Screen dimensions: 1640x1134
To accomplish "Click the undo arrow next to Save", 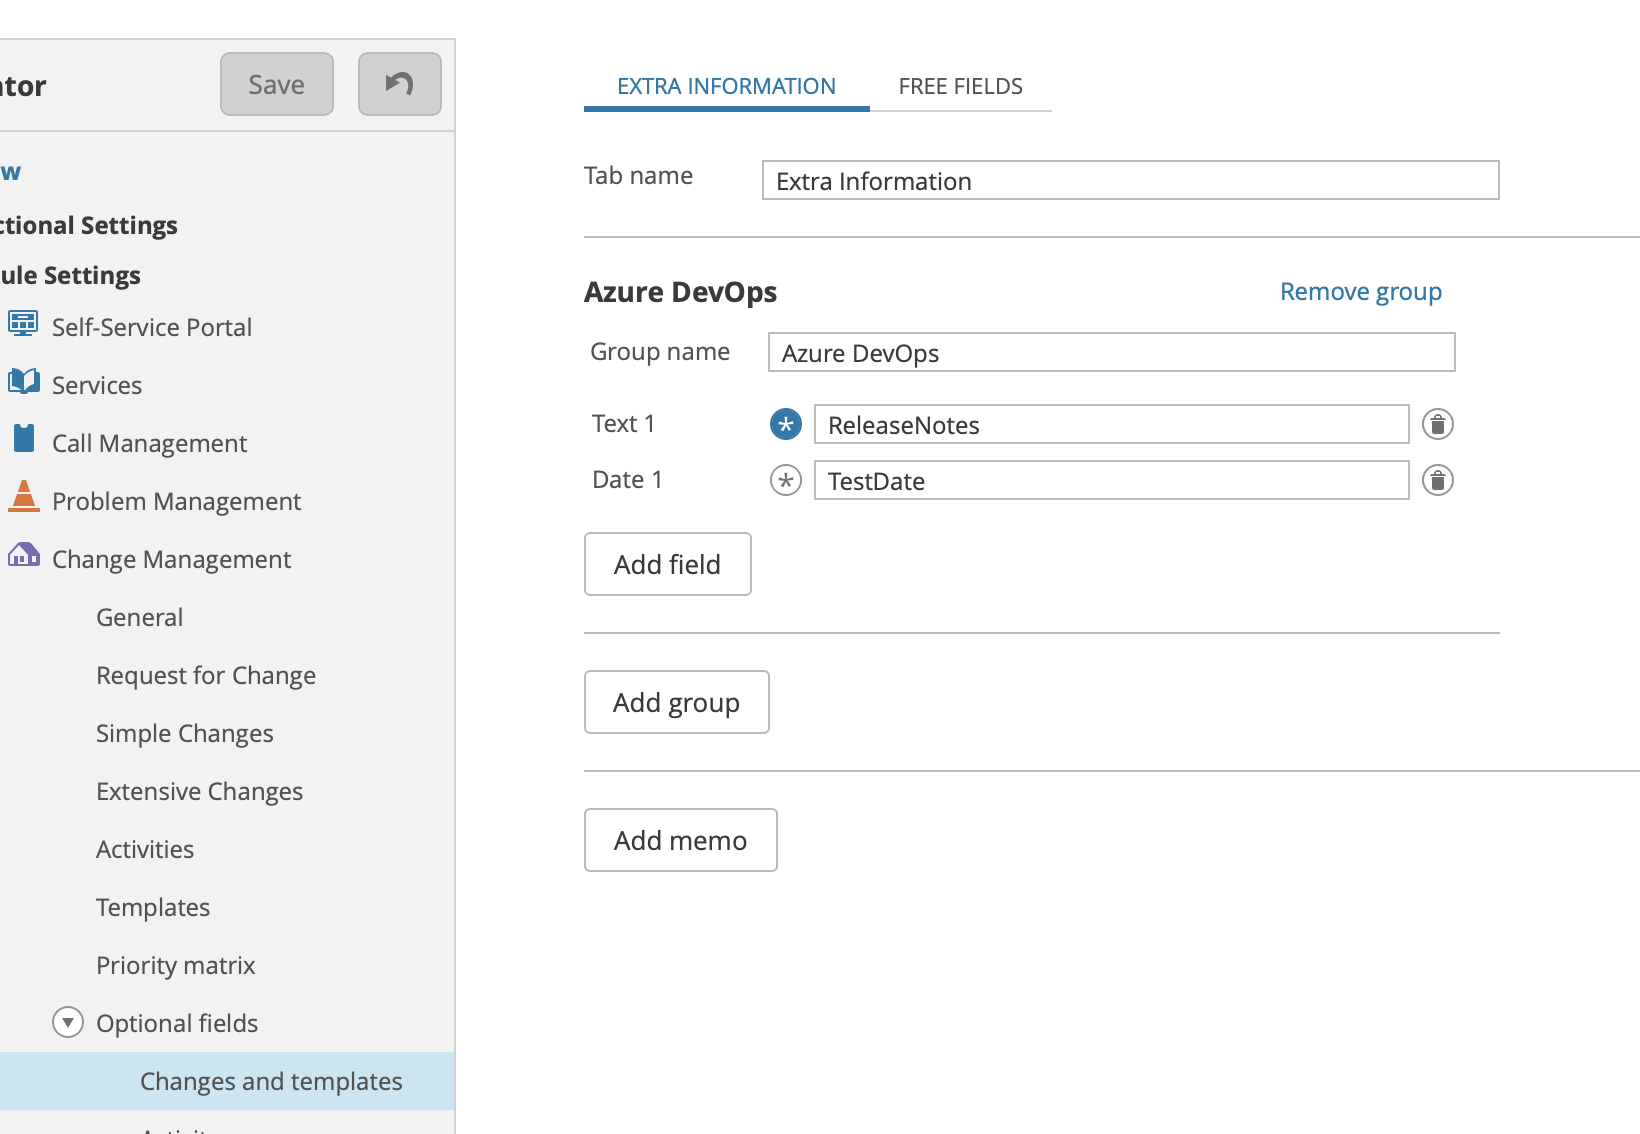I will click(399, 84).
